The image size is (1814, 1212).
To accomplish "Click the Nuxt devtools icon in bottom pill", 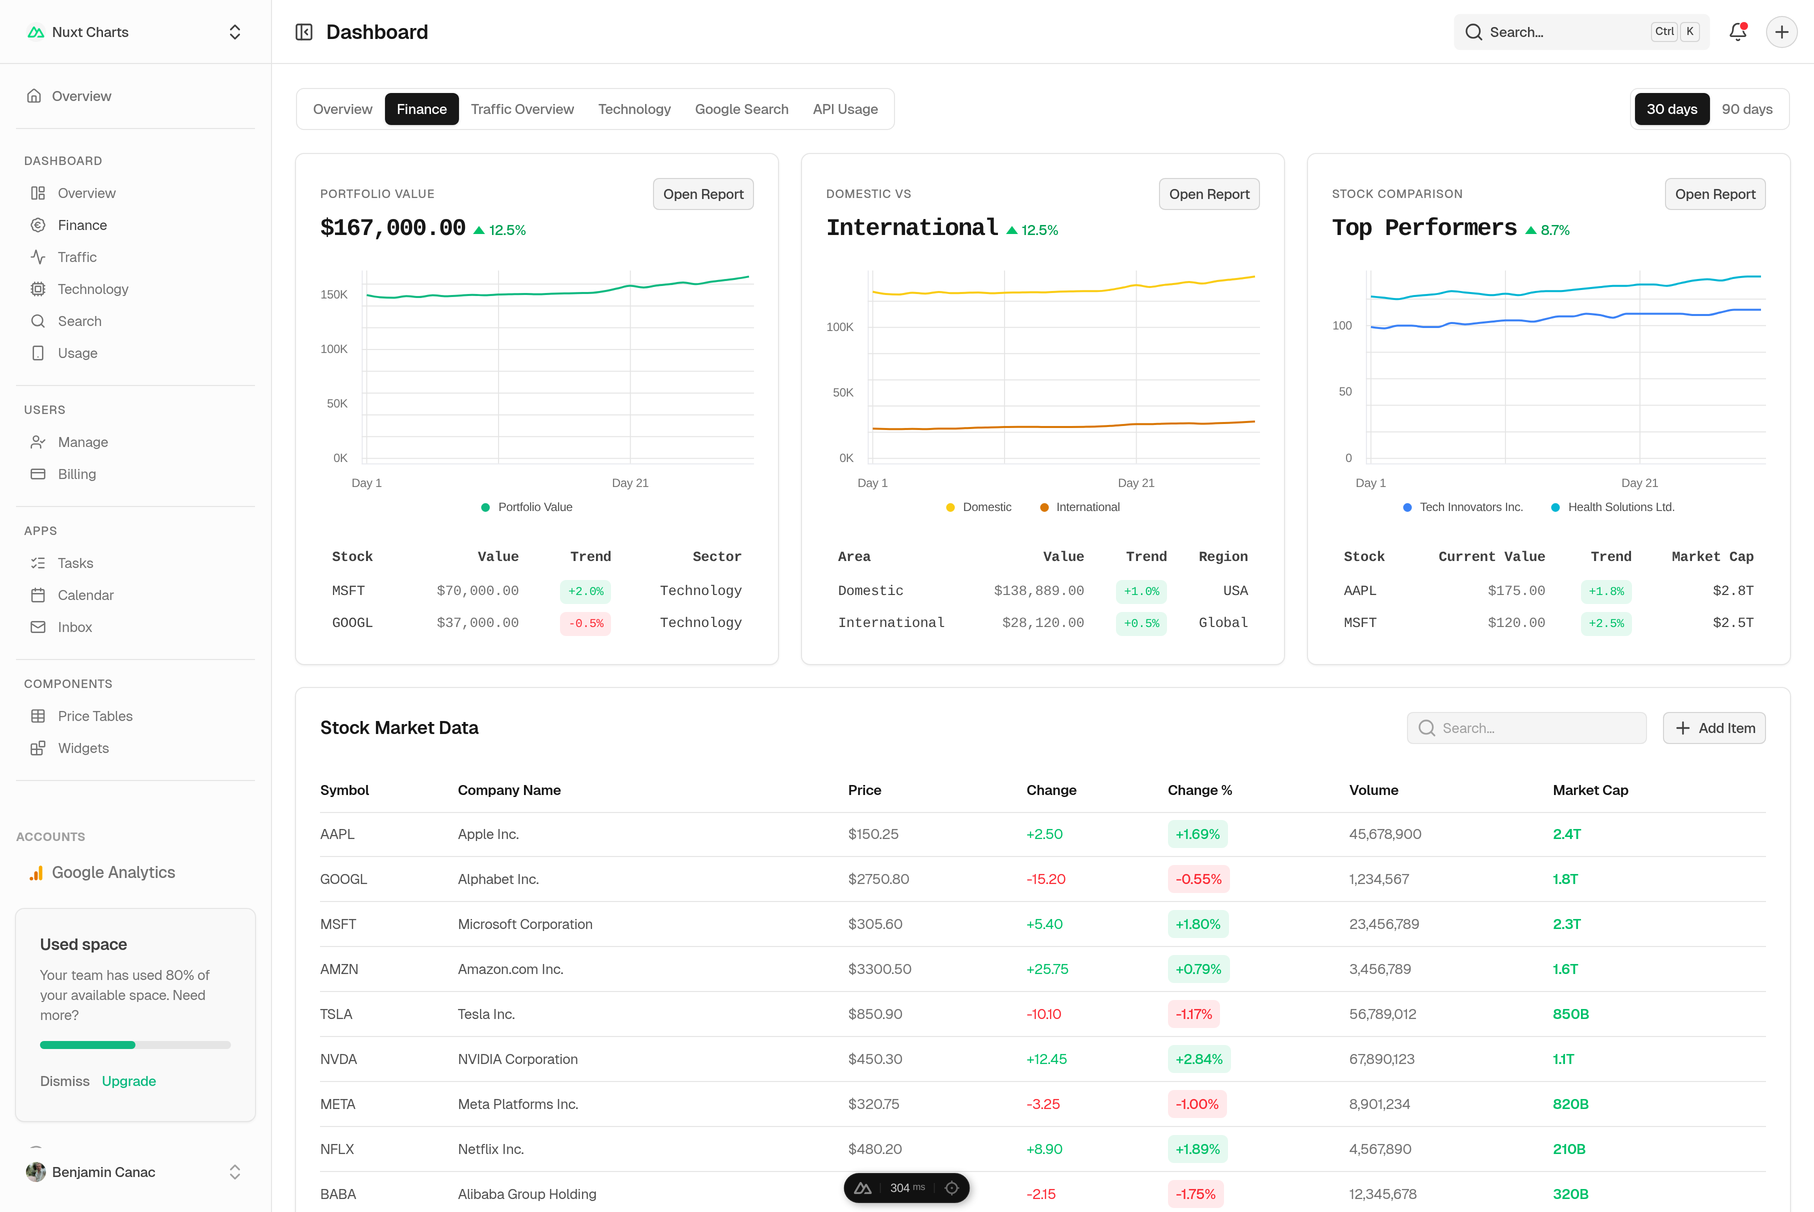I will tap(863, 1188).
